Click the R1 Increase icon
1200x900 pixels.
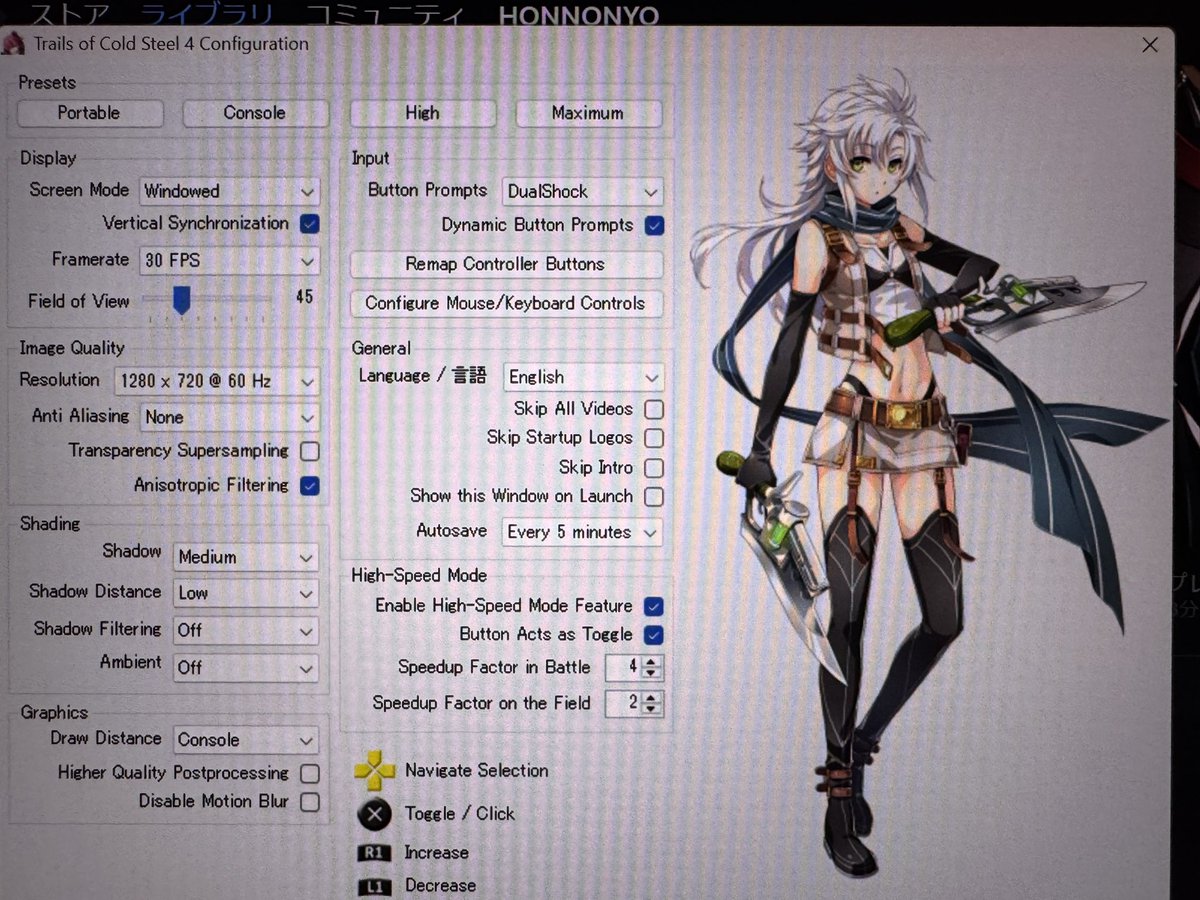click(374, 853)
